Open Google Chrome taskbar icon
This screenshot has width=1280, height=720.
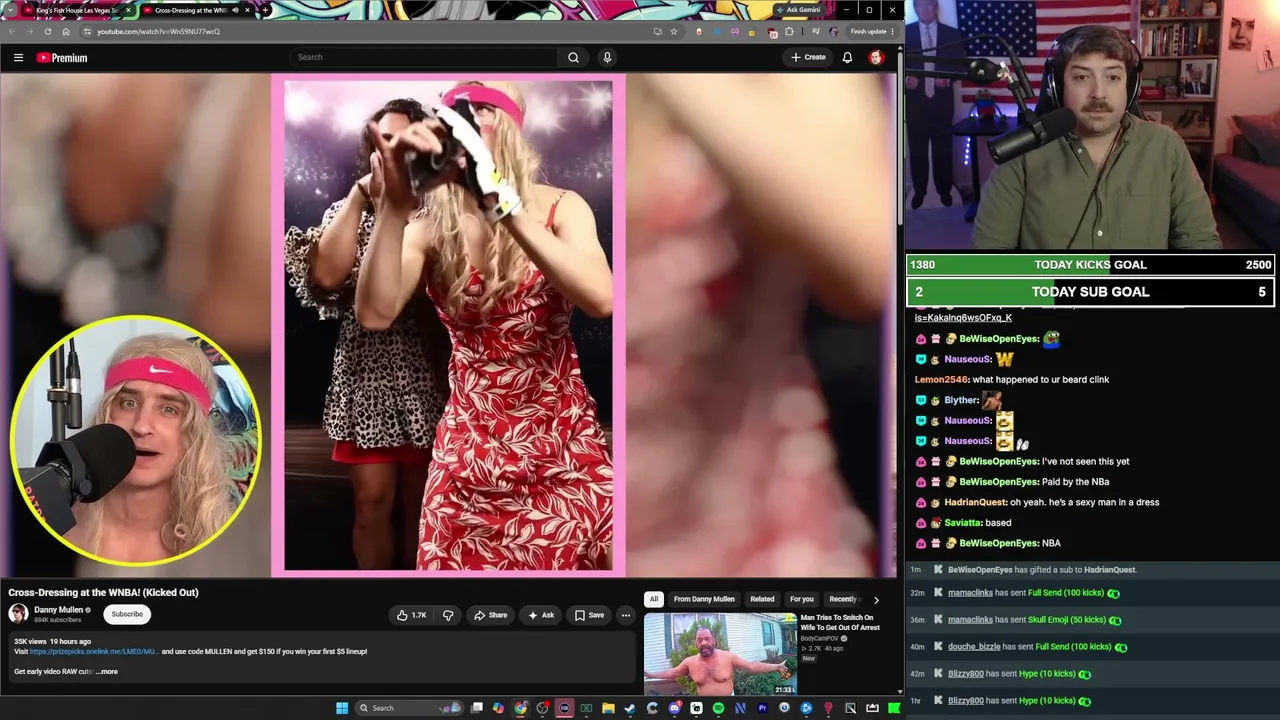[x=520, y=708]
